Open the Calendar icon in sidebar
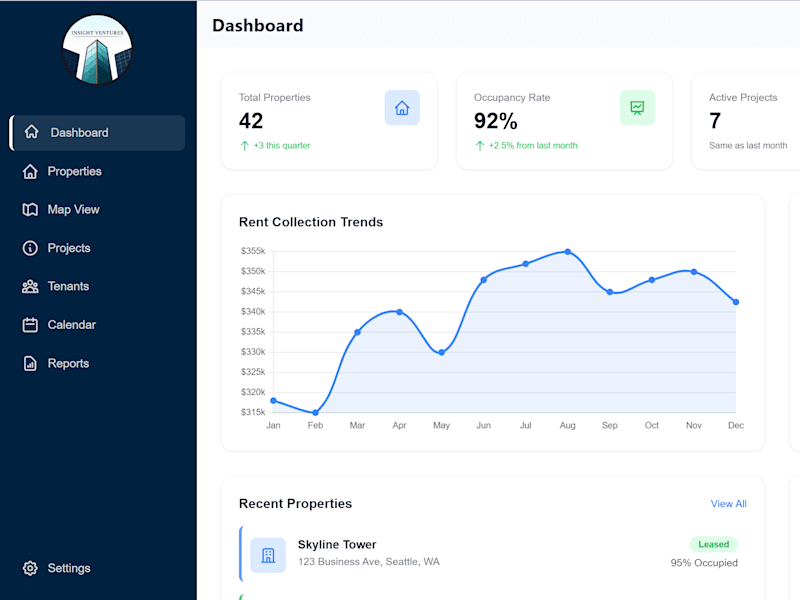The image size is (800, 600). point(30,325)
